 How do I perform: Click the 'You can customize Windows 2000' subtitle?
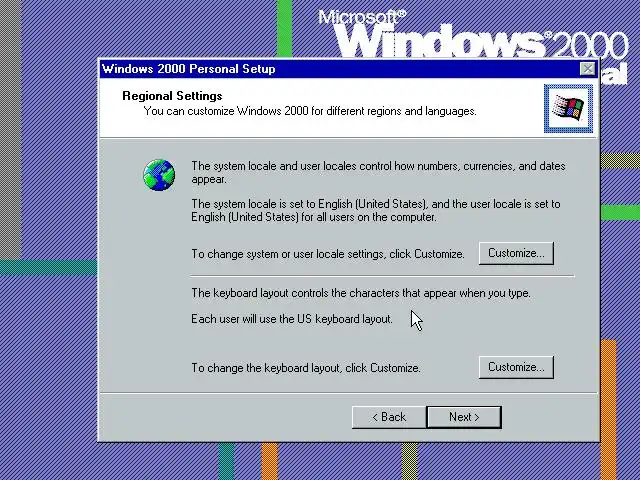(310, 111)
